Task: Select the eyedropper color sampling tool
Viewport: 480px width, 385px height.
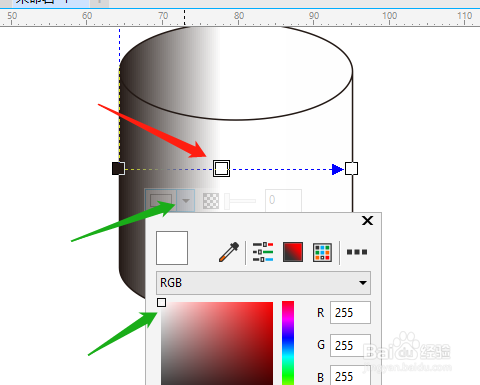Action: (229, 252)
